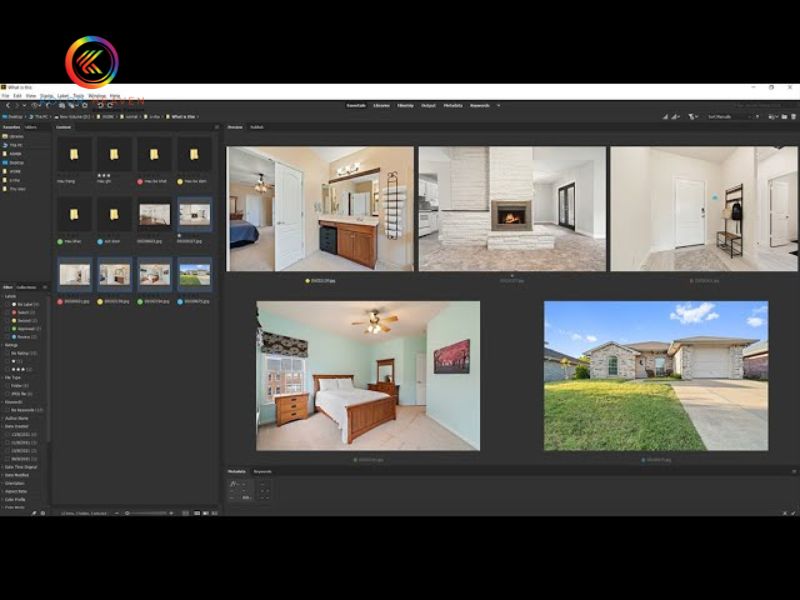
Task: Select the Filmstrip workspace
Action: [x=405, y=106]
